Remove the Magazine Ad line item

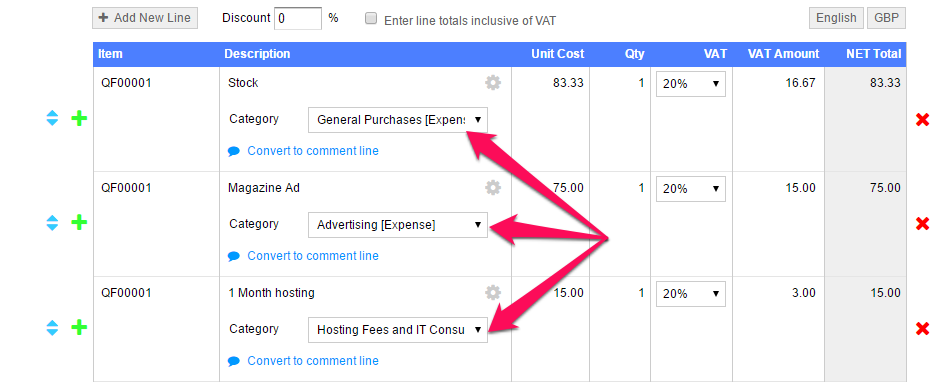[x=922, y=224]
